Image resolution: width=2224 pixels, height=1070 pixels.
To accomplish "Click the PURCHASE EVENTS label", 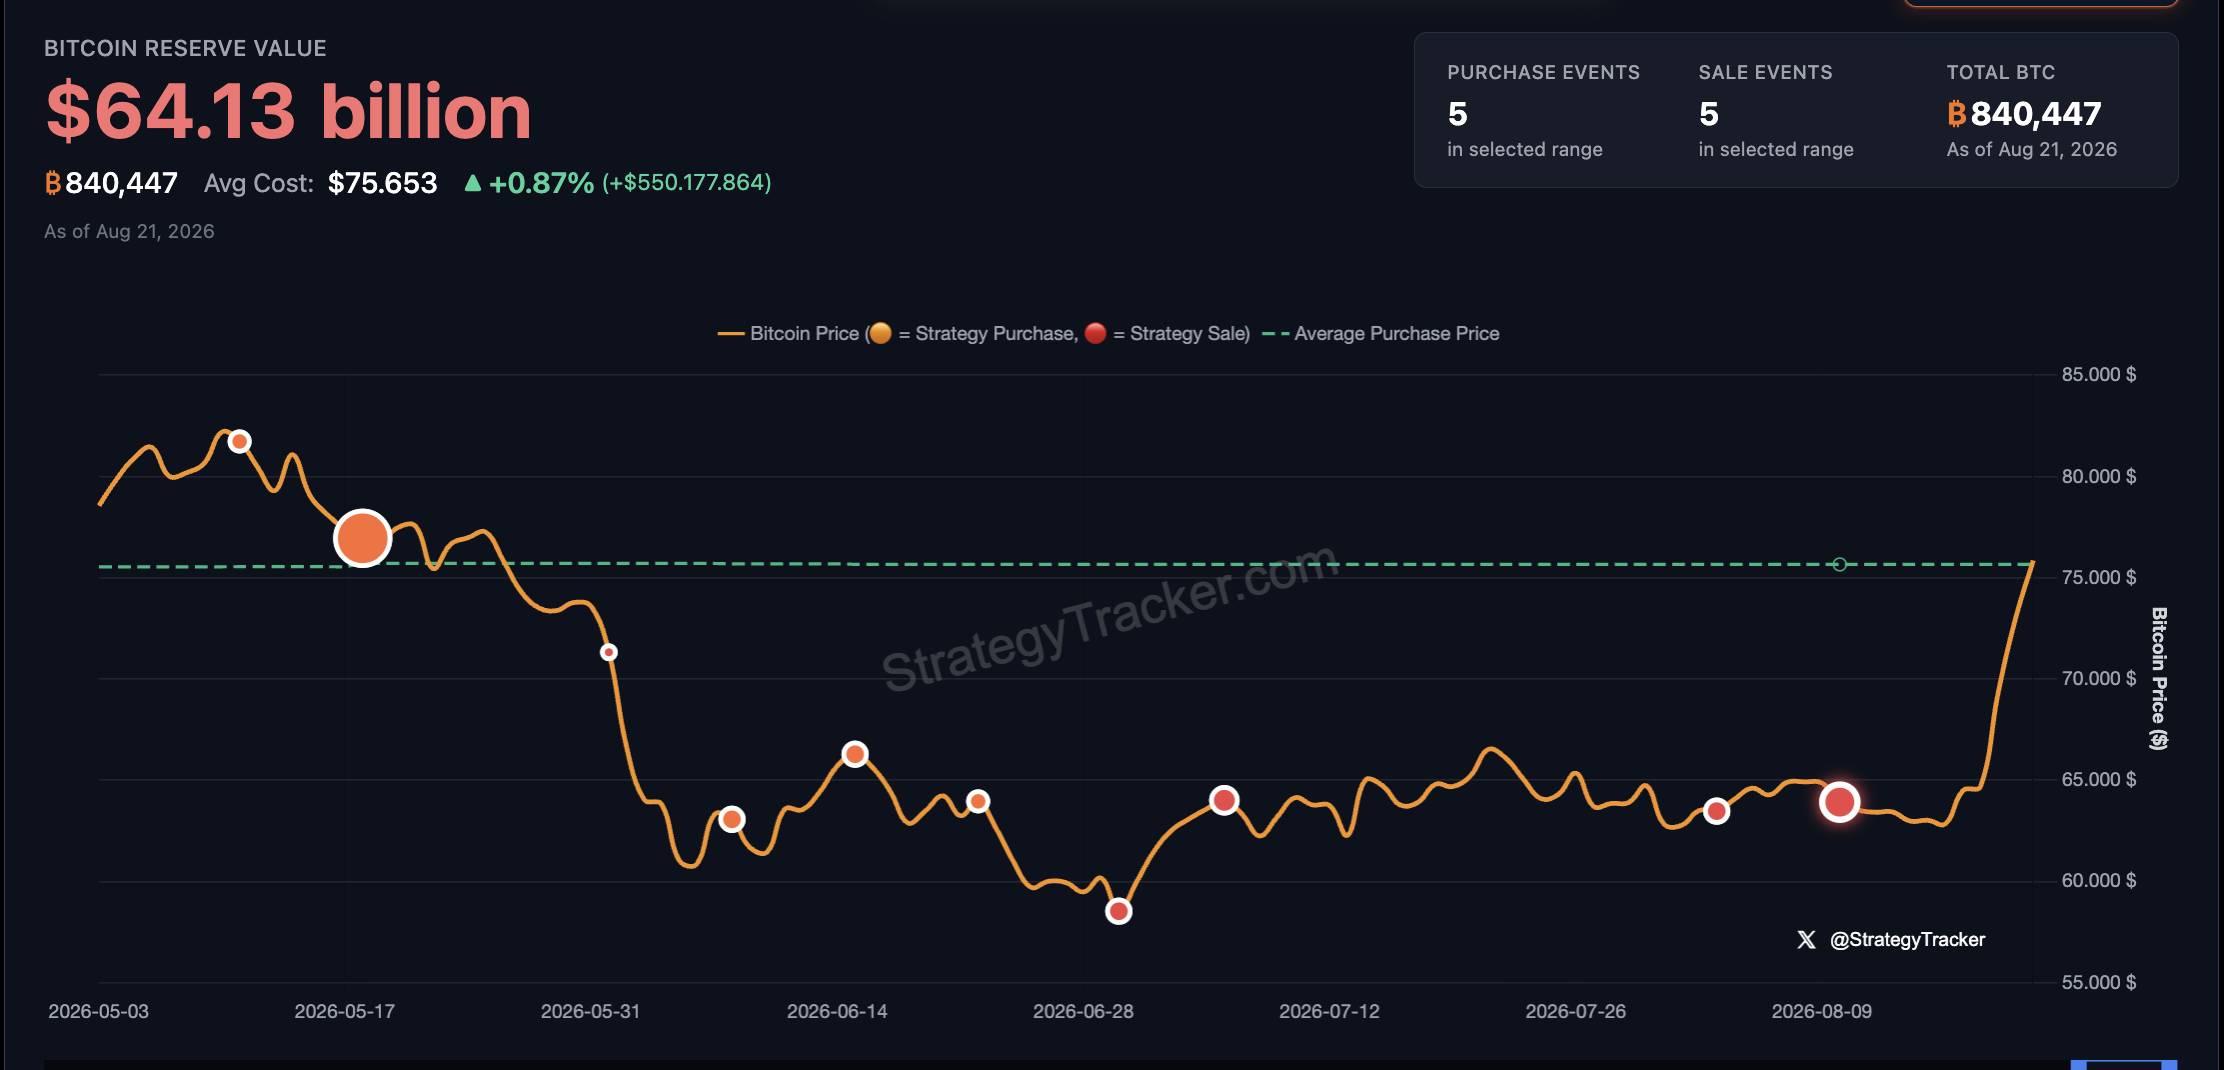I will (x=1543, y=72).
